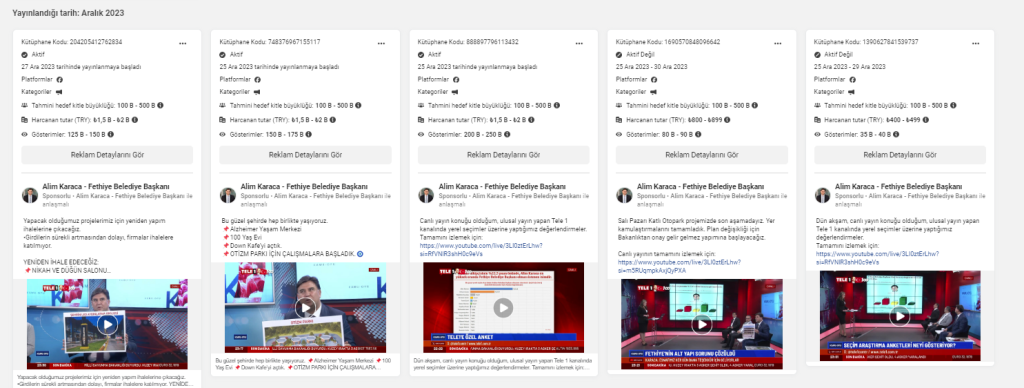The width and height of the screenshot is (1024, 388).
Task: Play the Fethiye'nin Alt Yapı Sorunu video
Action: coord(701,324)
